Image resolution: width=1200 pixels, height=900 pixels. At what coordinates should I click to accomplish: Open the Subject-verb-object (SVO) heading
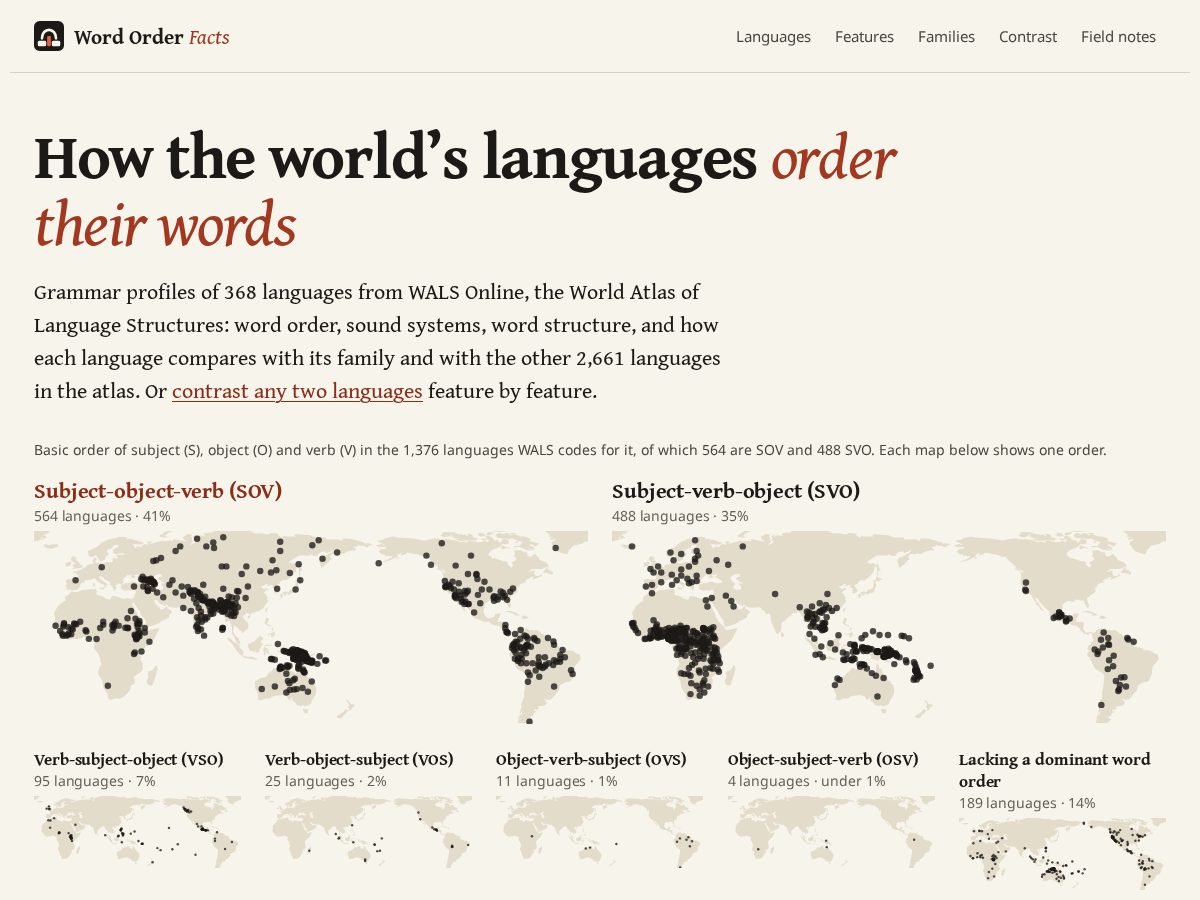[736, 491]
